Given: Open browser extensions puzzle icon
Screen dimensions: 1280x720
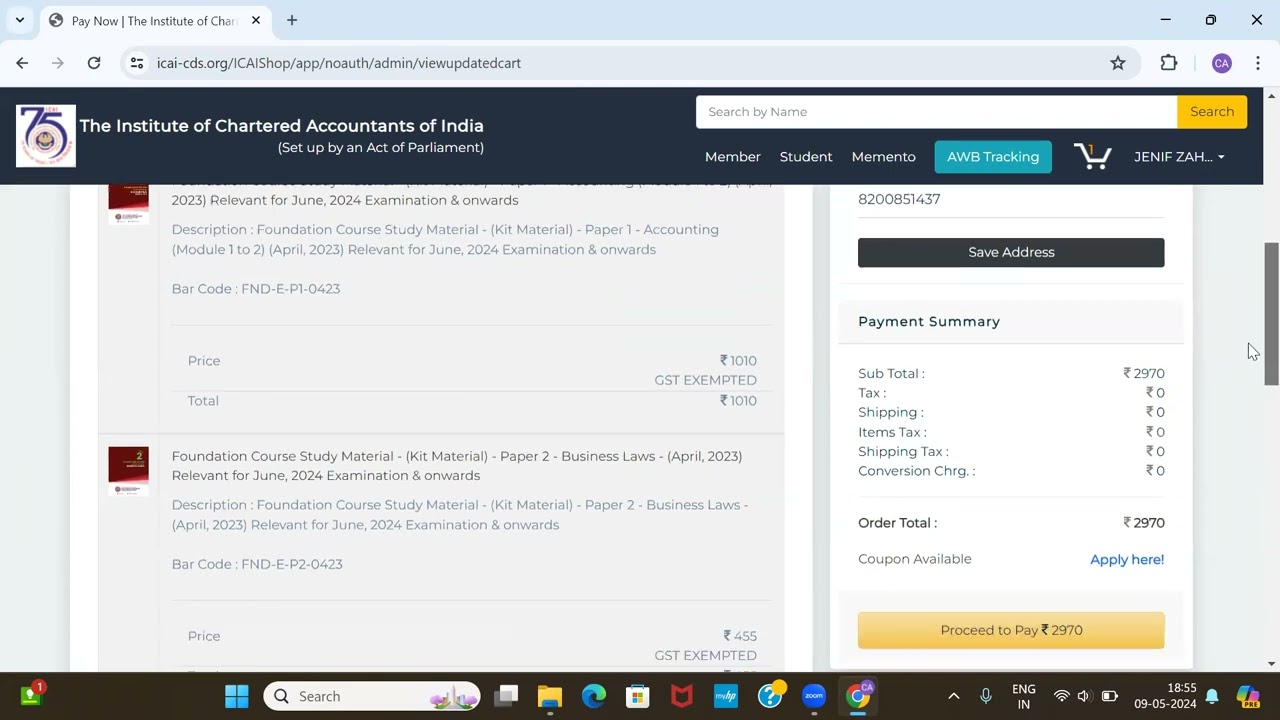Looking at the screenshot, I should pos(1169,63).
